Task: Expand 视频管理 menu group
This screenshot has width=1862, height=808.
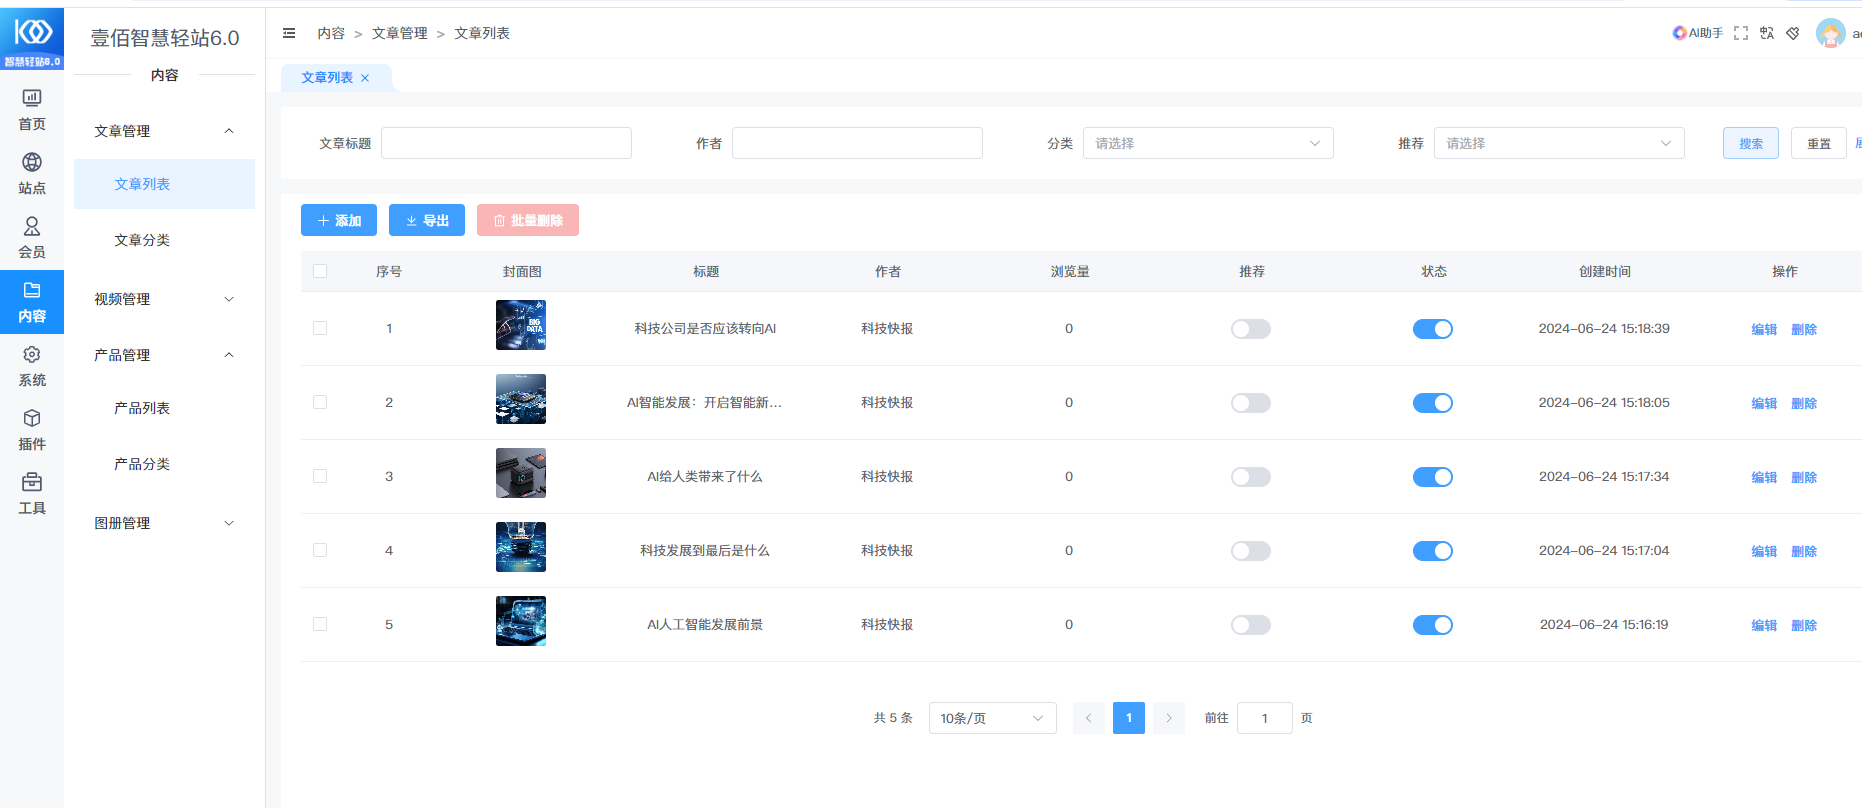Action: click(x=164, y=299)
